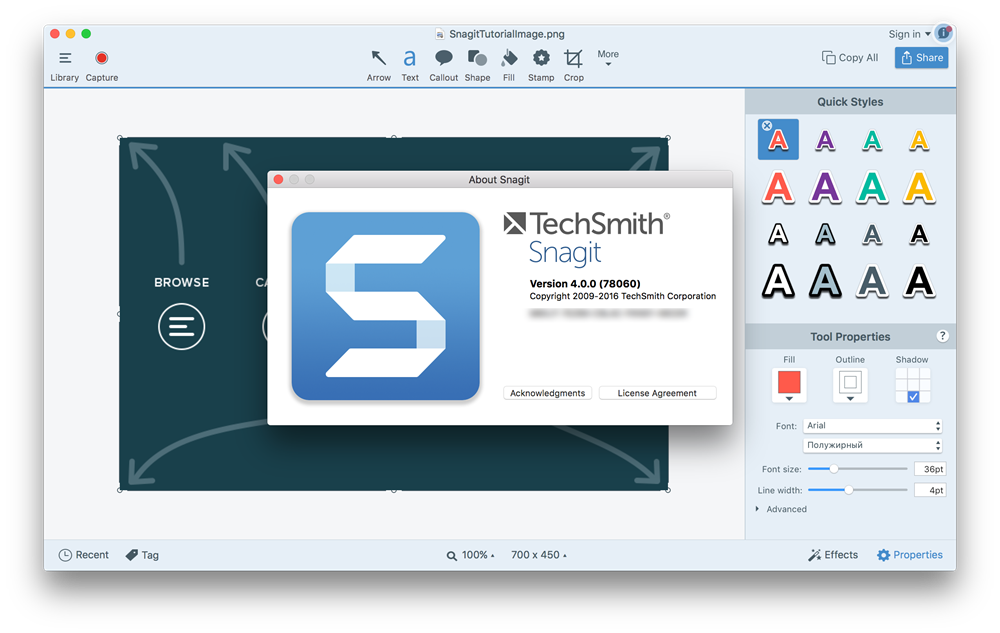Show Recent captures tray
The image size is (1000, 633).
[84, 555]
